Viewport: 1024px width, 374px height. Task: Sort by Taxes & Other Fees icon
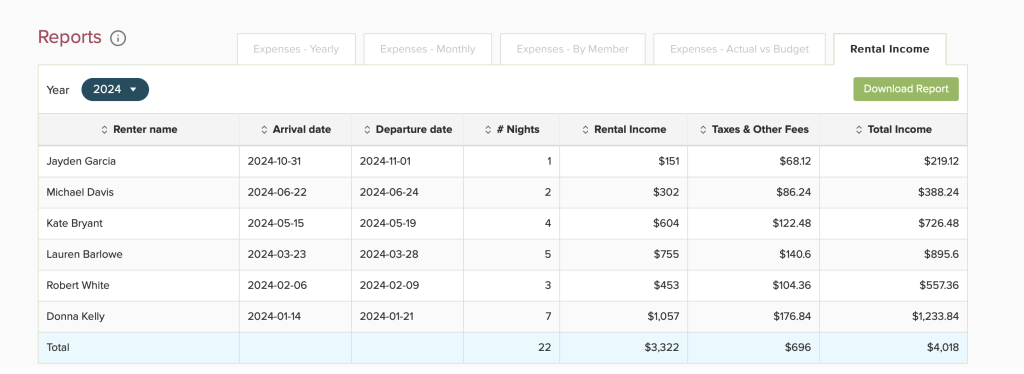[703, 130]
